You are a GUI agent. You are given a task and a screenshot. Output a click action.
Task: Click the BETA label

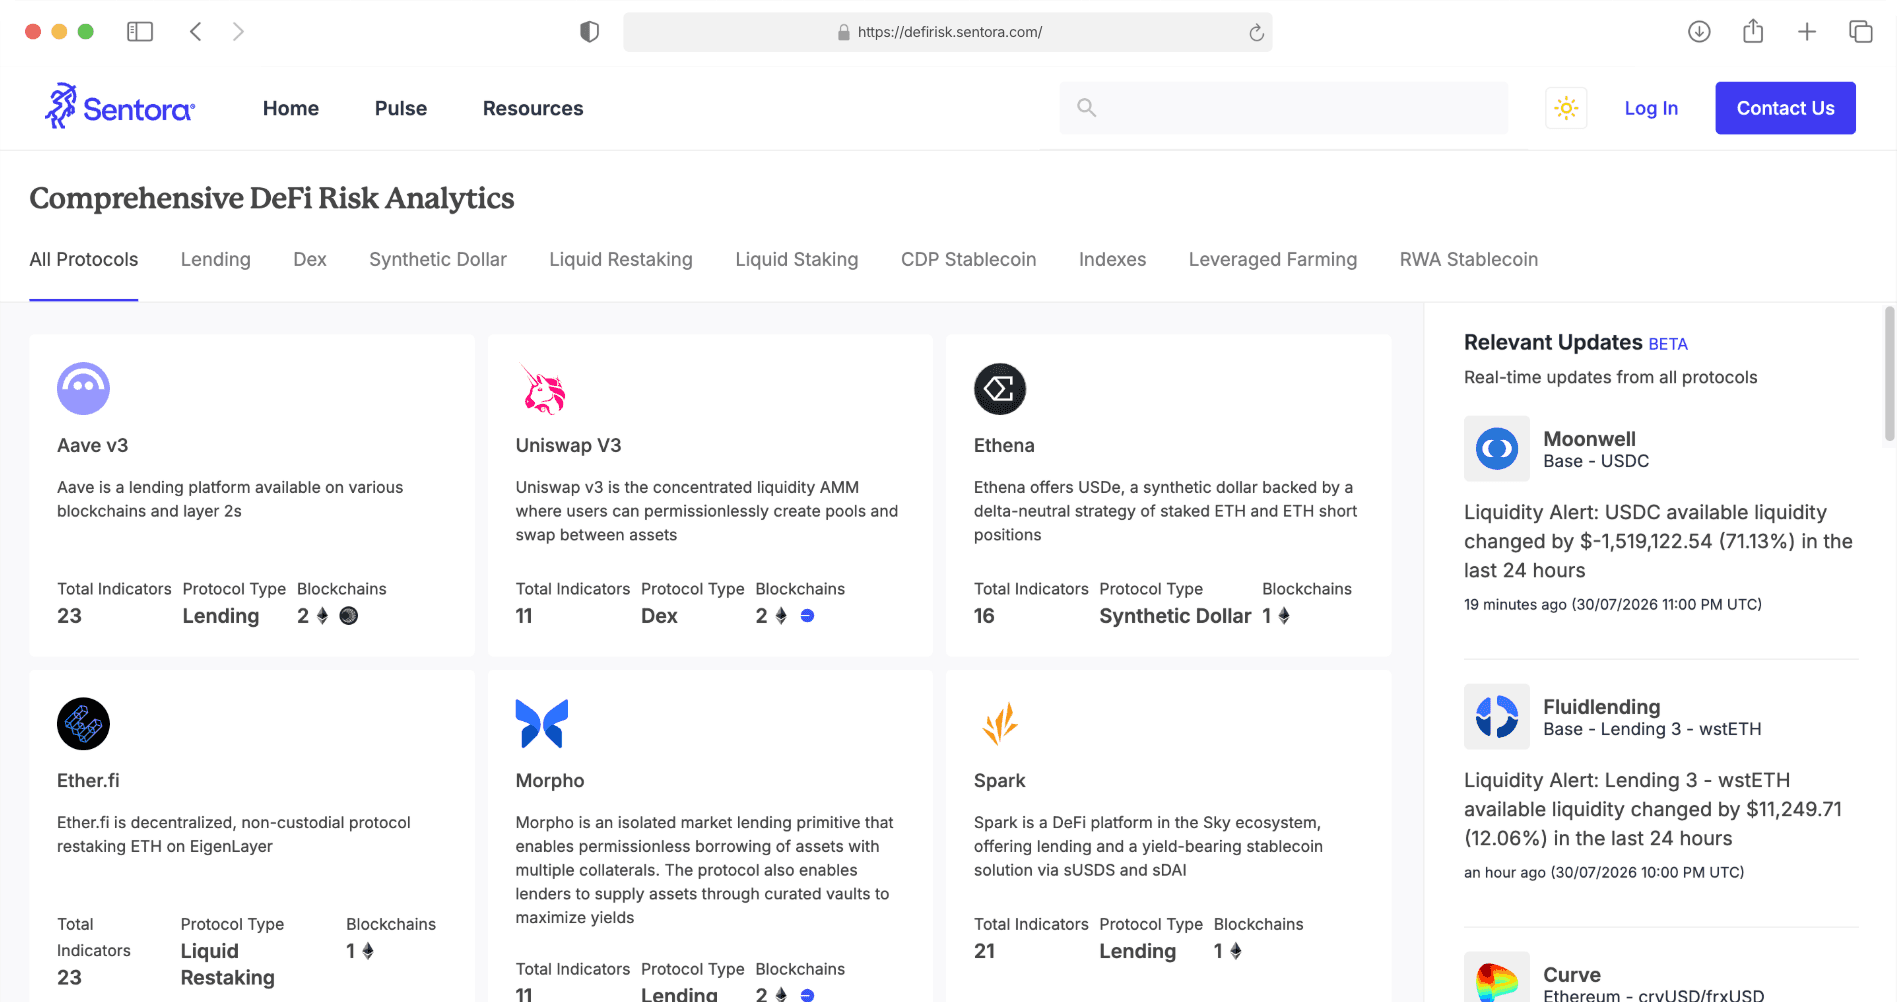tap(1668, 344)
